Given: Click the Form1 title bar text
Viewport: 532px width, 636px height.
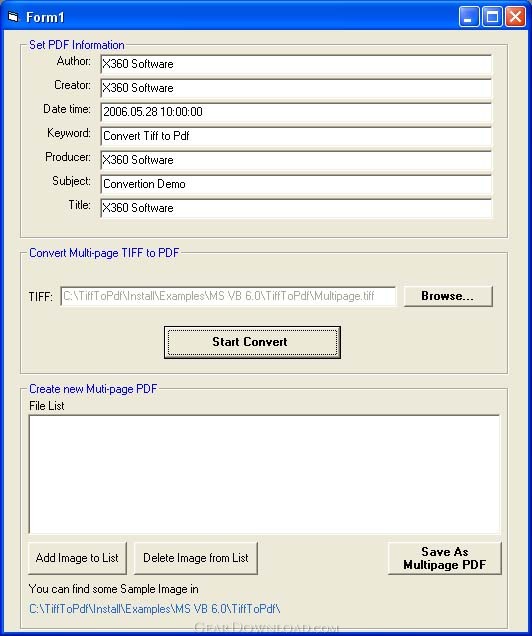Looking at the screenshot, I should tap(45, 17).
